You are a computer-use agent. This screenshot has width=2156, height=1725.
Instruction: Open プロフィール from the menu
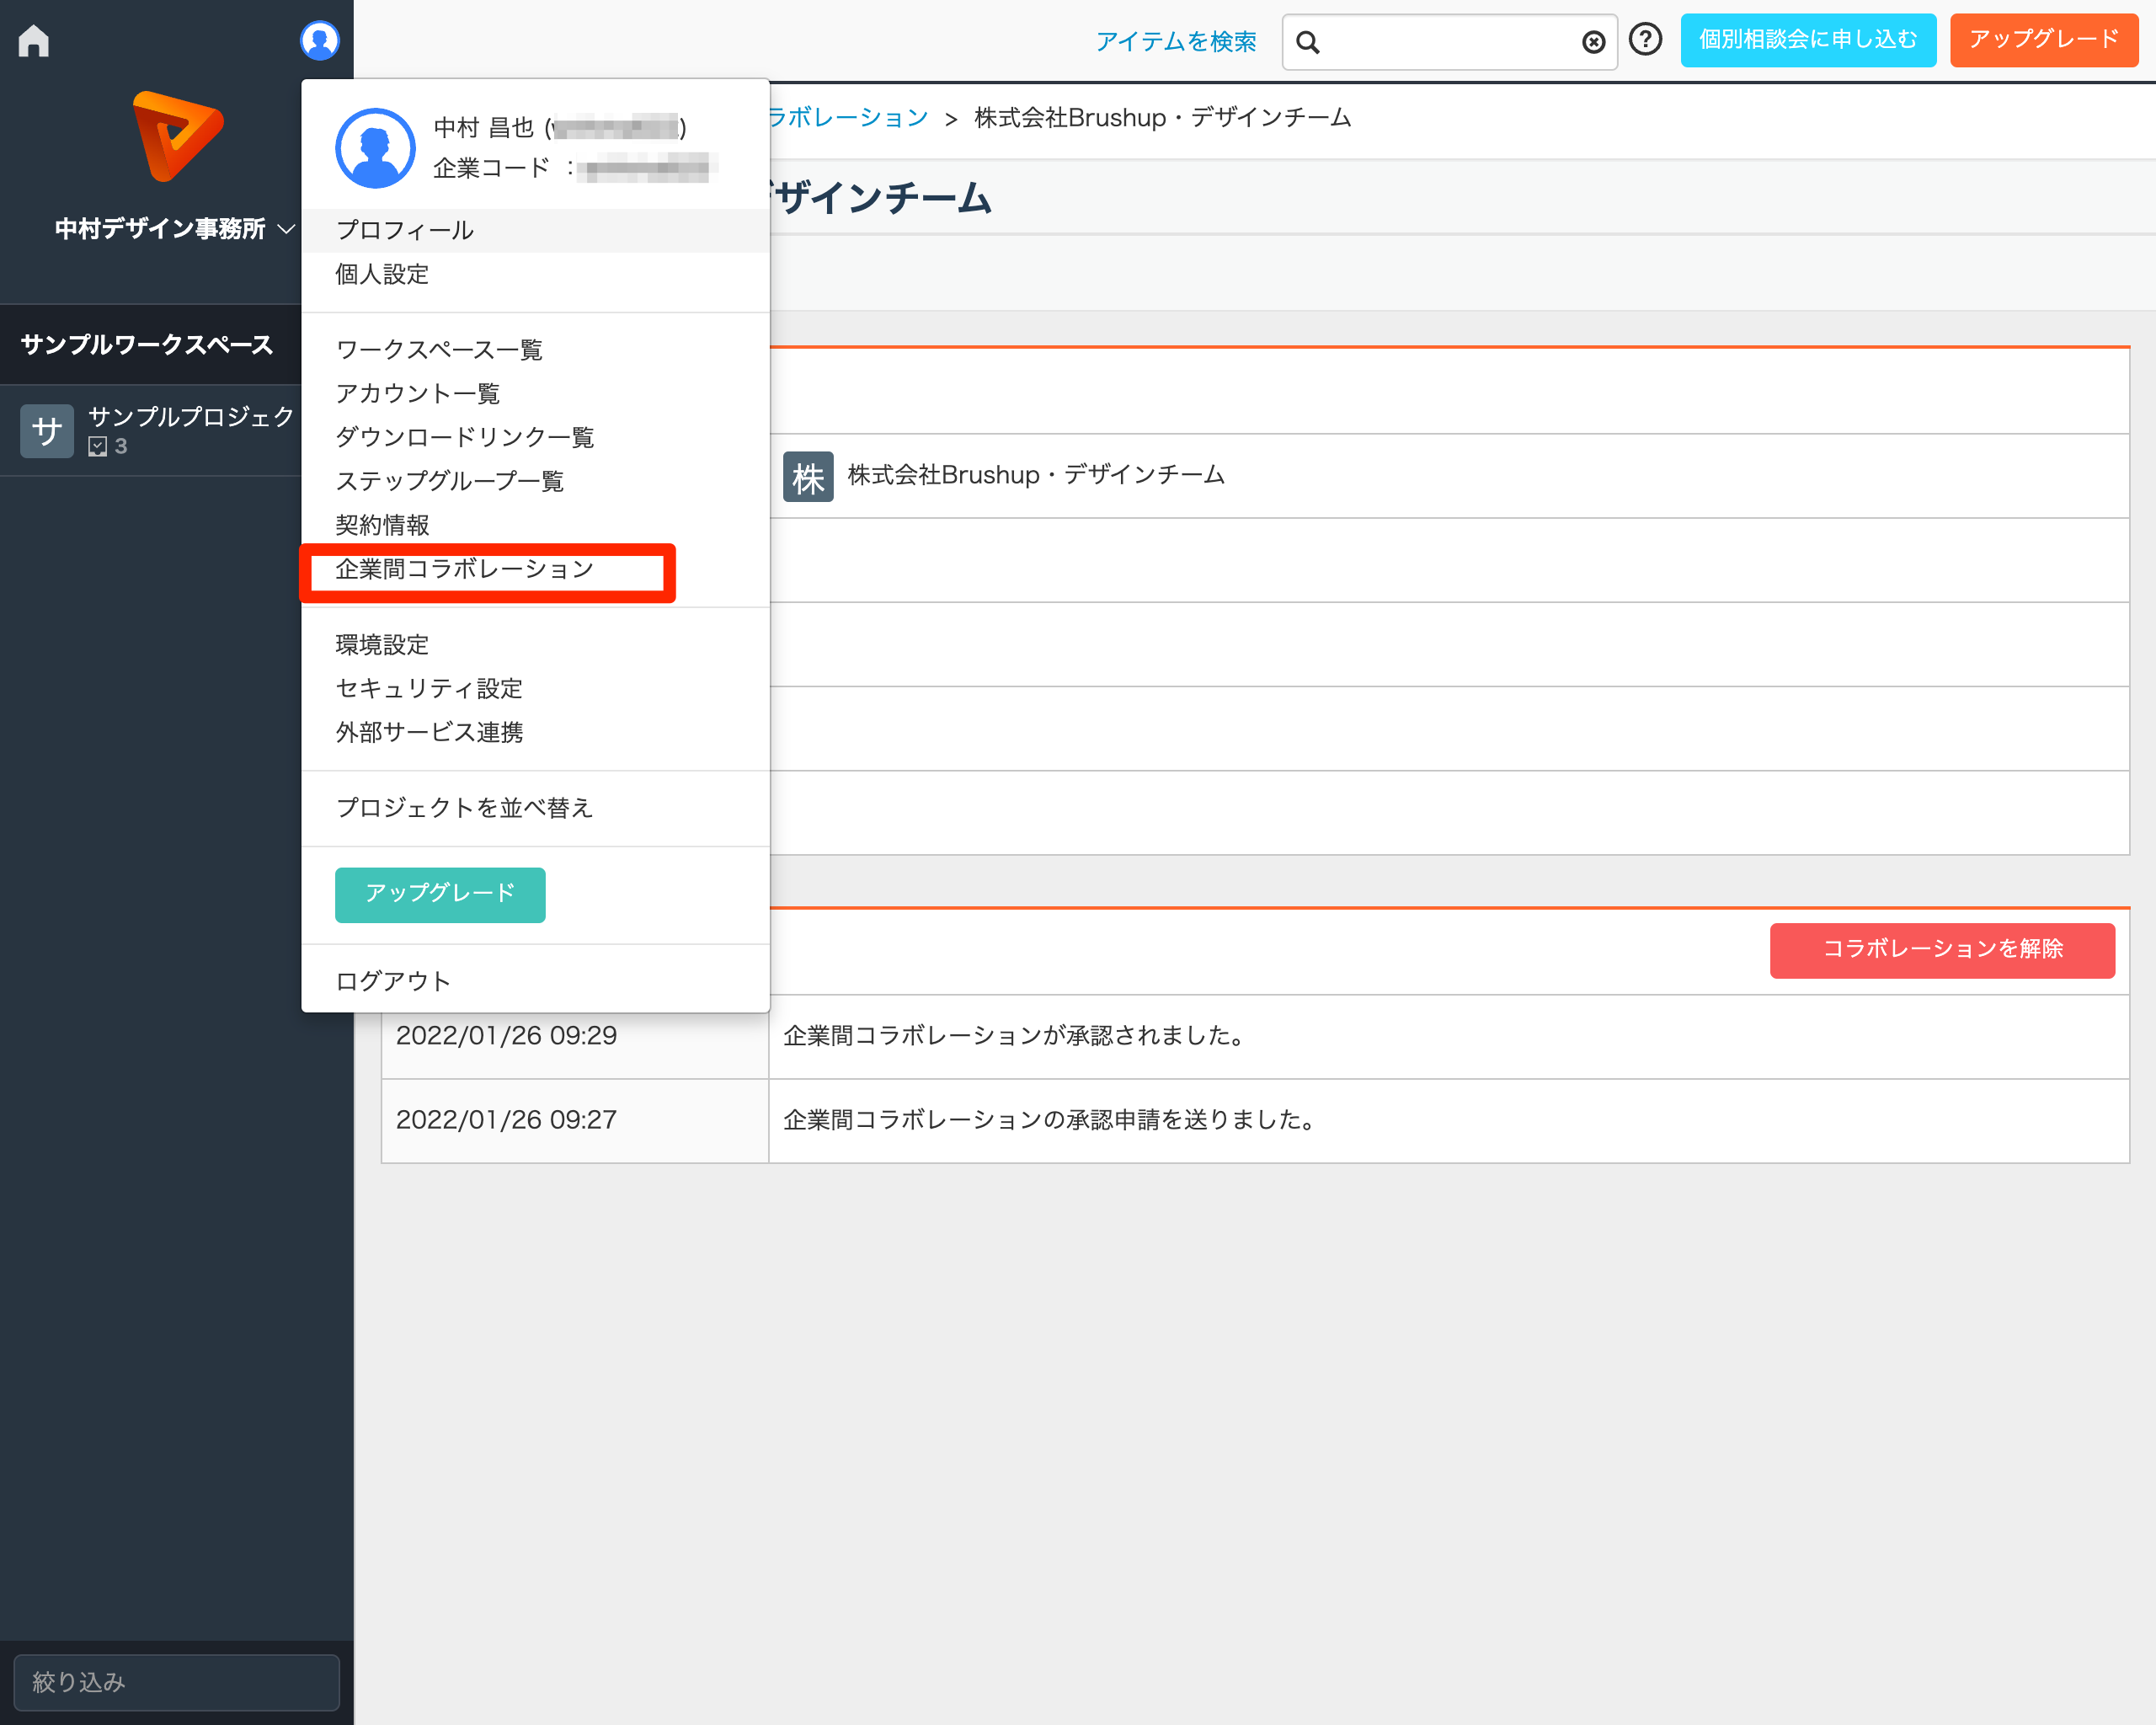click(x=404, y=230)
